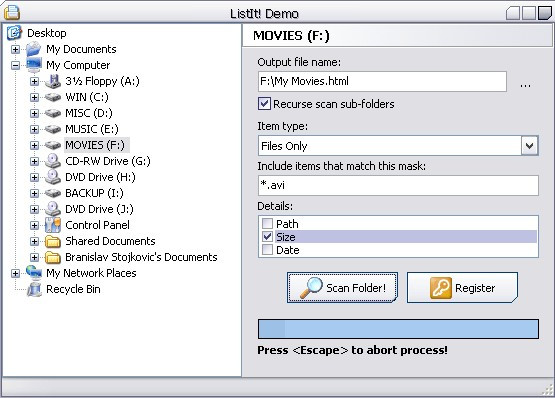Select the Shared Documents folder icon
The width and height of the screenshot is (555, 398).
tap(53, 241)
